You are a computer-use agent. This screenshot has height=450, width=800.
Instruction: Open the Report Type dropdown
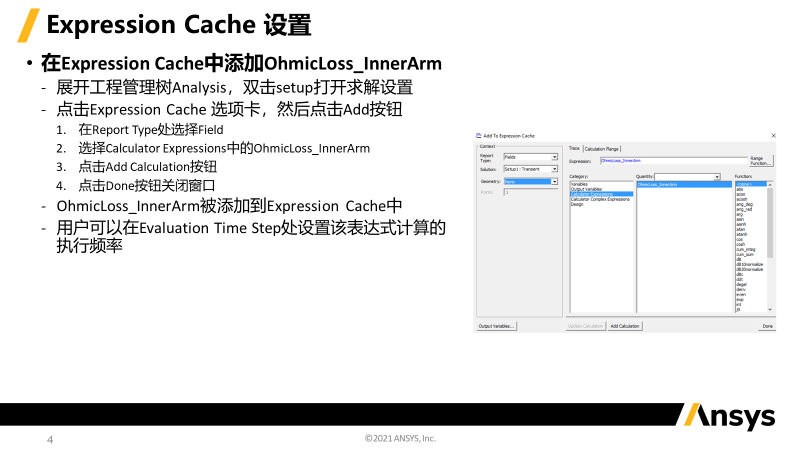tap(554, 157)
